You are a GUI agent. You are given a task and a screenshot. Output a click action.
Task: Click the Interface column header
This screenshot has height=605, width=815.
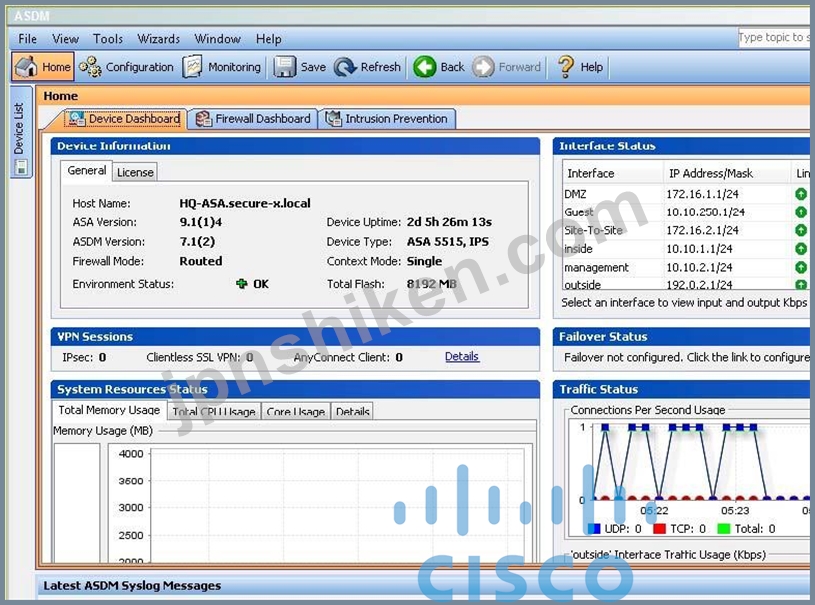(612, 173)
